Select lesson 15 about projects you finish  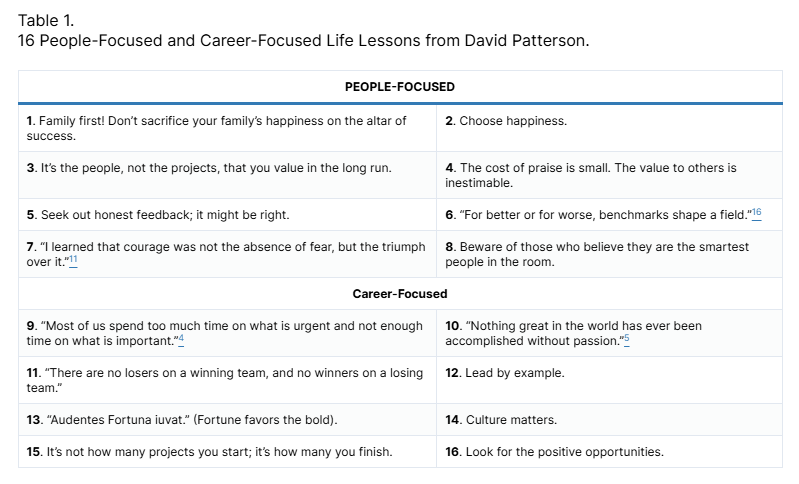pyautogui.click(x=209, y=452)
